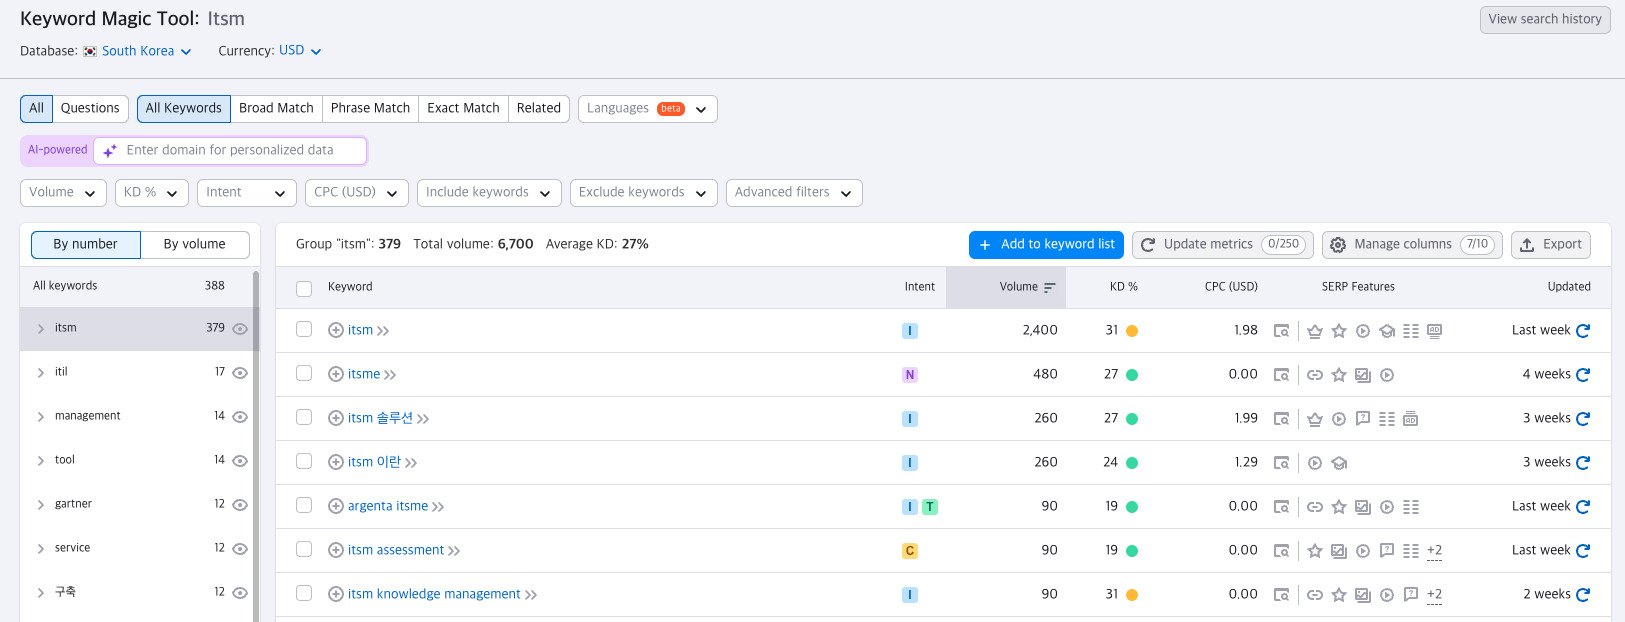Refresh metrics for argenta itsme row
This screenshot has height=622, width=1625.
[1583, 507]
